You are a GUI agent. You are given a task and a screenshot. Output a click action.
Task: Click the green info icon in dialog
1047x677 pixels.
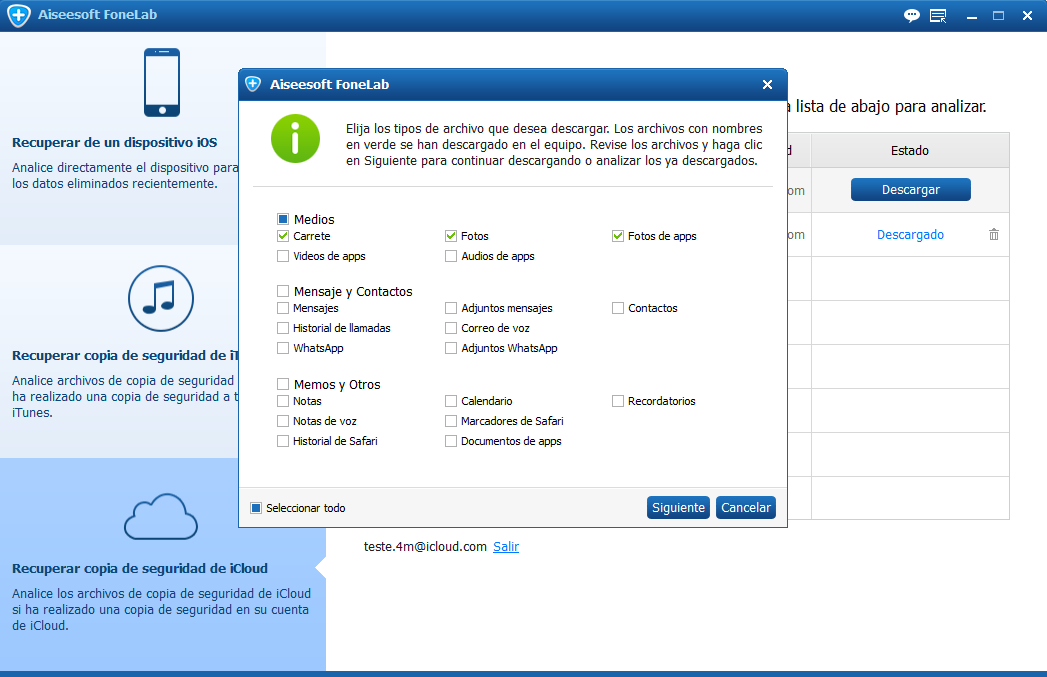click(295, 139)
